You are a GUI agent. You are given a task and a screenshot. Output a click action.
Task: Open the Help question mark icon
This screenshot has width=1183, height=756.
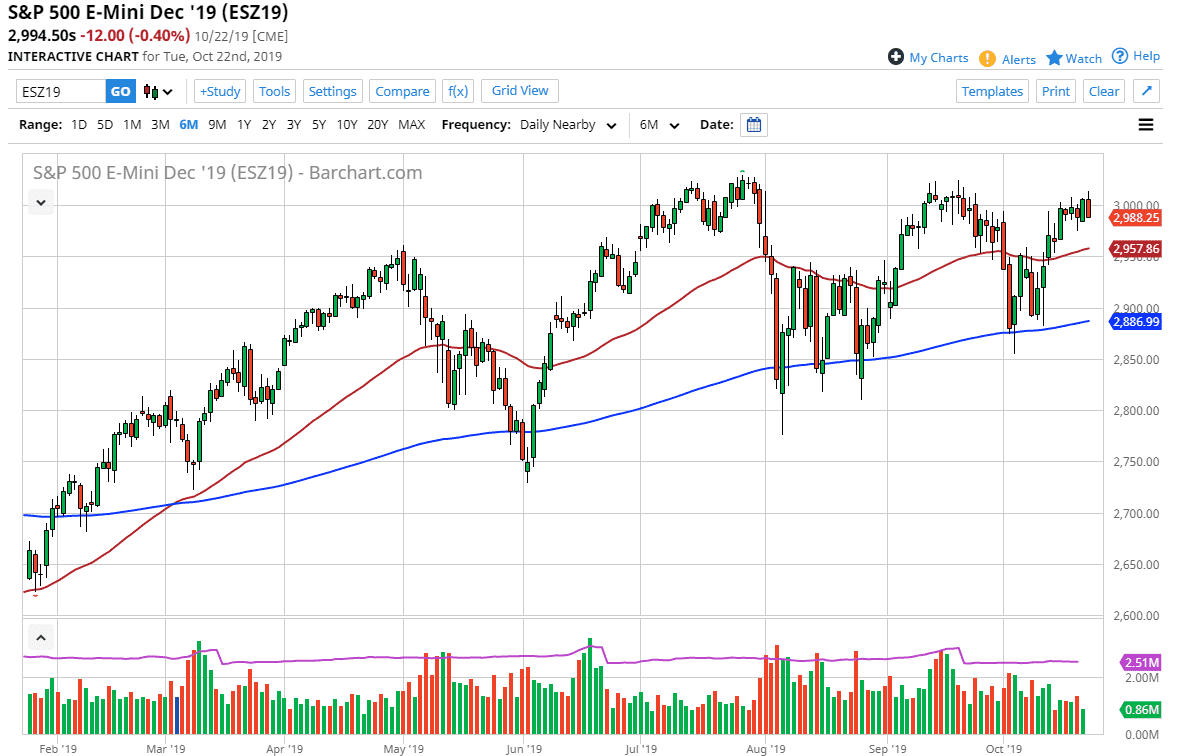[x=1118, y=55]
